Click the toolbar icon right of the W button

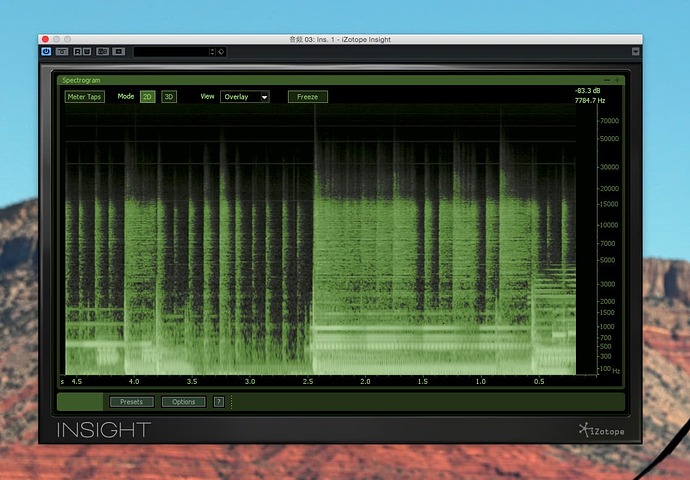tap(103, 51)
